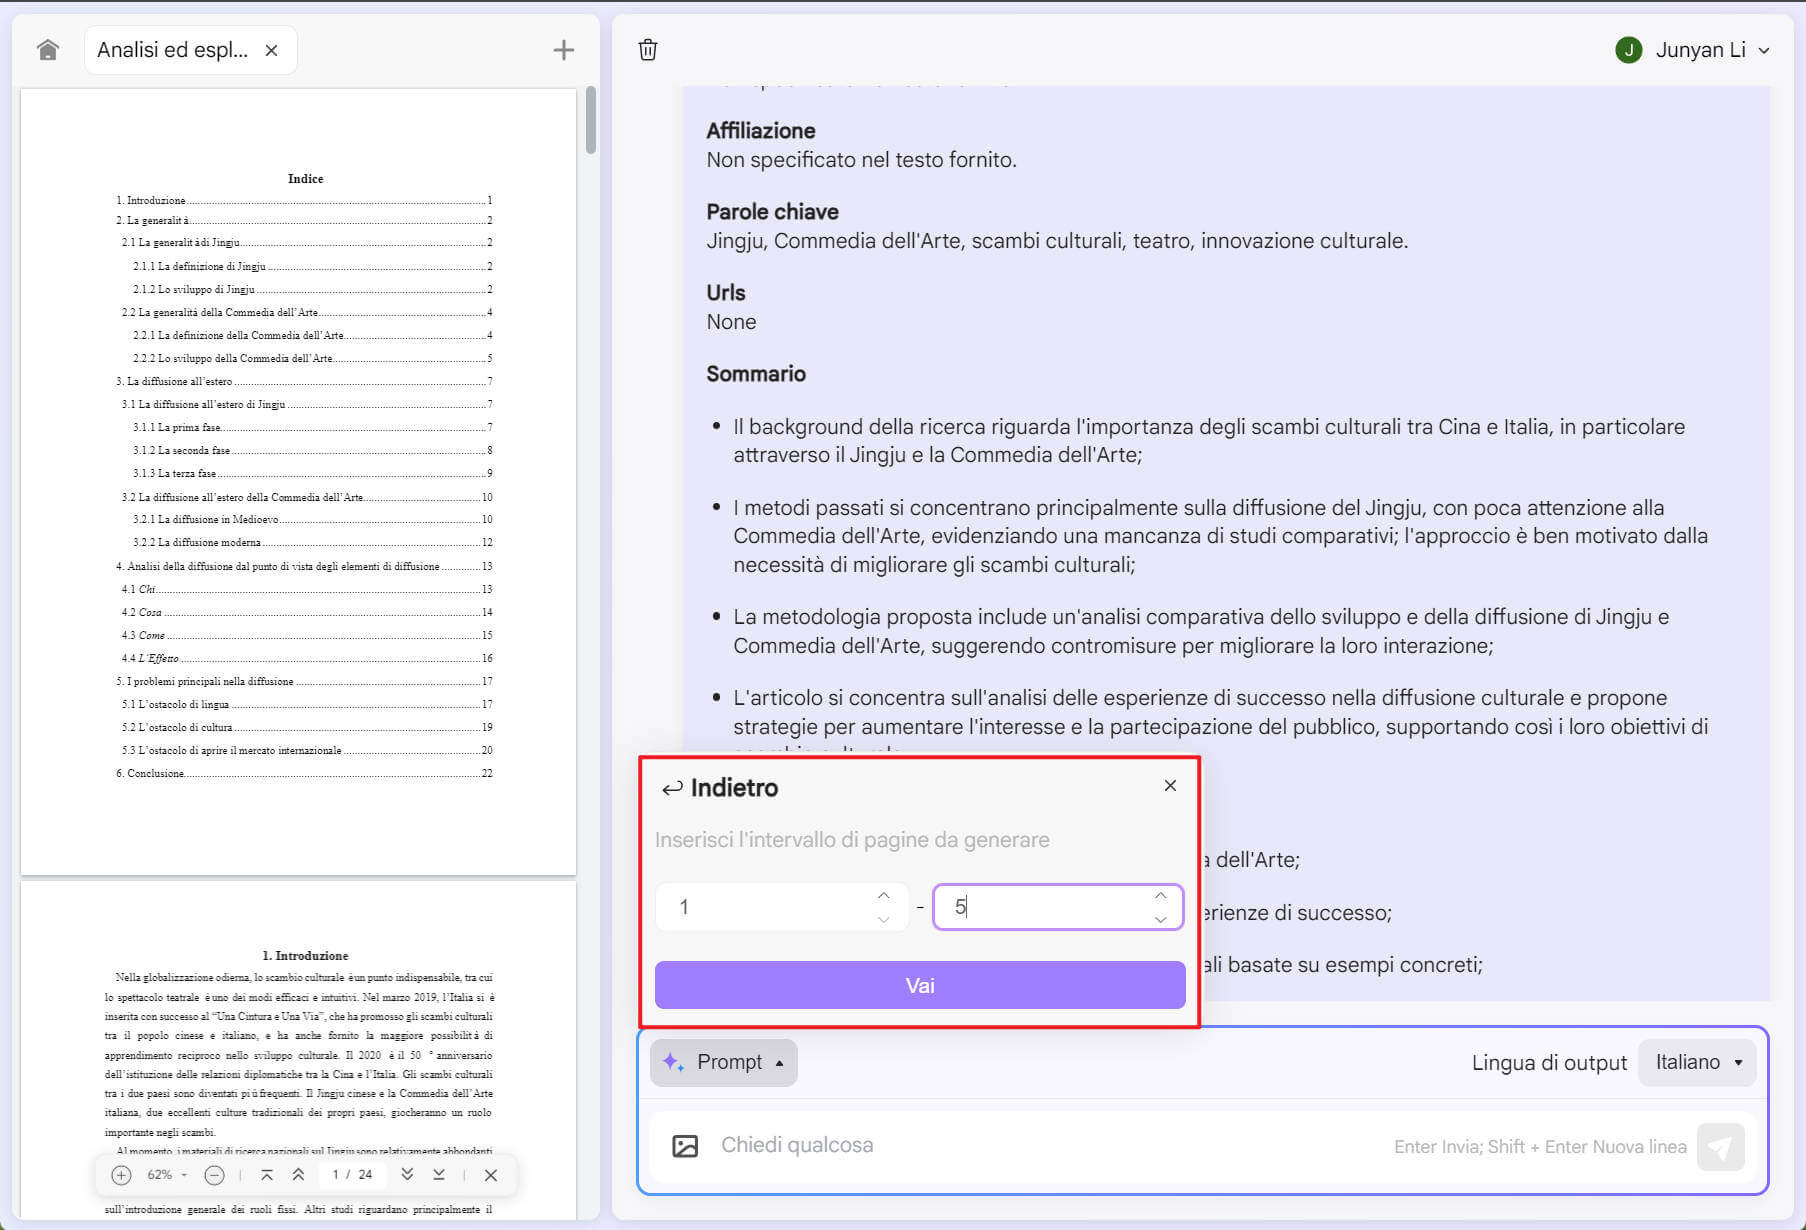Open the Junyan Li account menu
This screenshot has width=1806, height=1230.
1693,50
